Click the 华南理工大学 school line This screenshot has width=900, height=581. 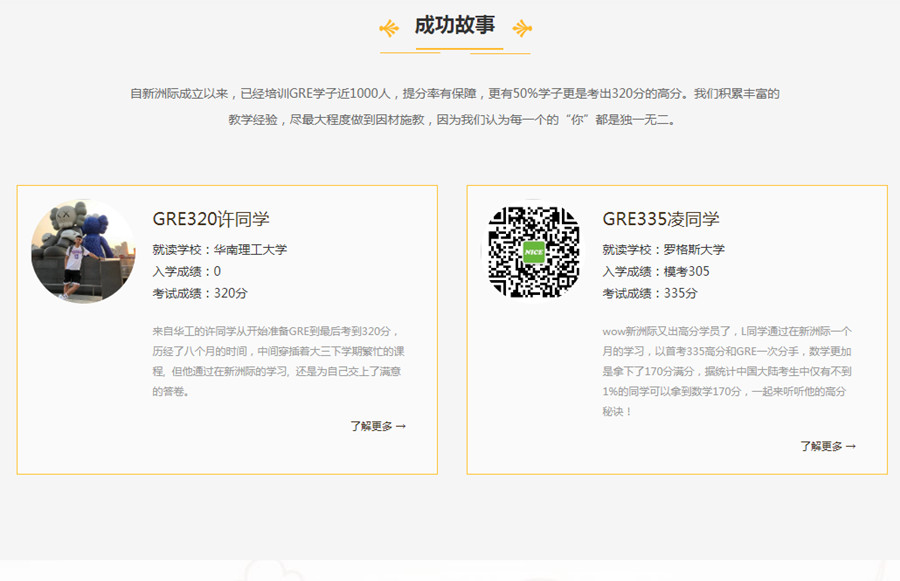(x=219, y=249)
